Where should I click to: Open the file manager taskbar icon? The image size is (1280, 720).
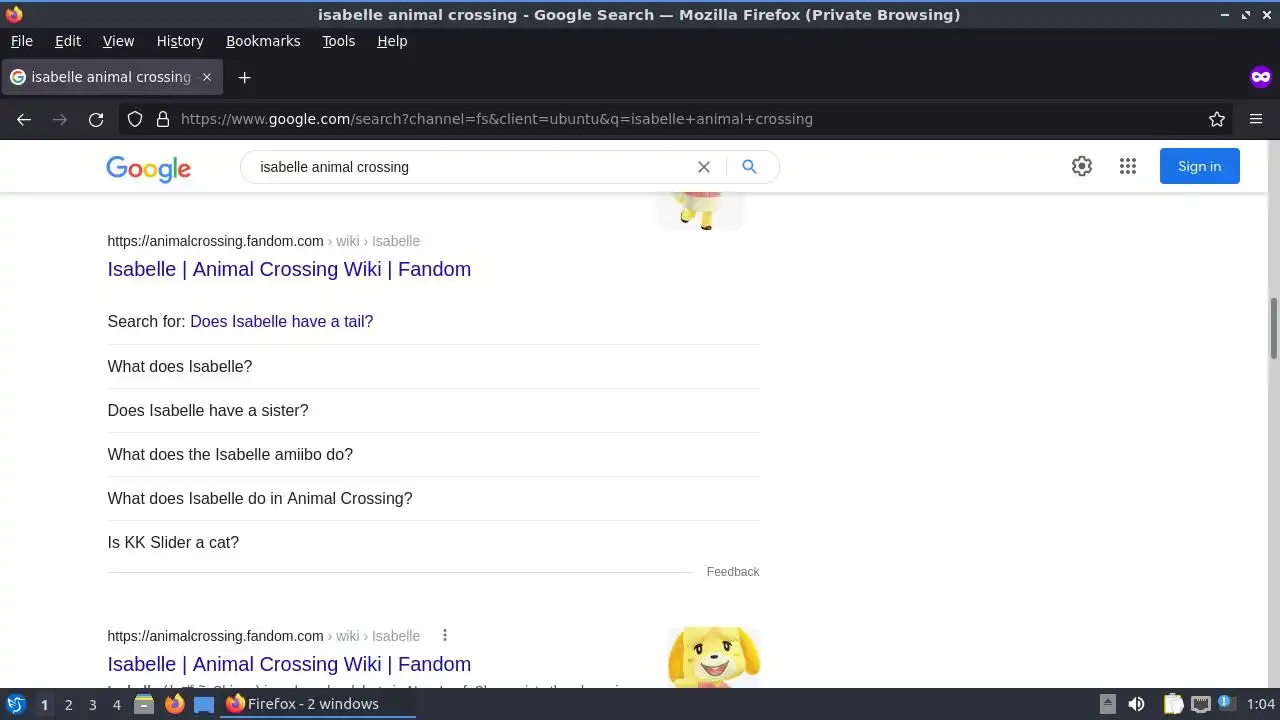pyautogui.click(x=144, y=704)
